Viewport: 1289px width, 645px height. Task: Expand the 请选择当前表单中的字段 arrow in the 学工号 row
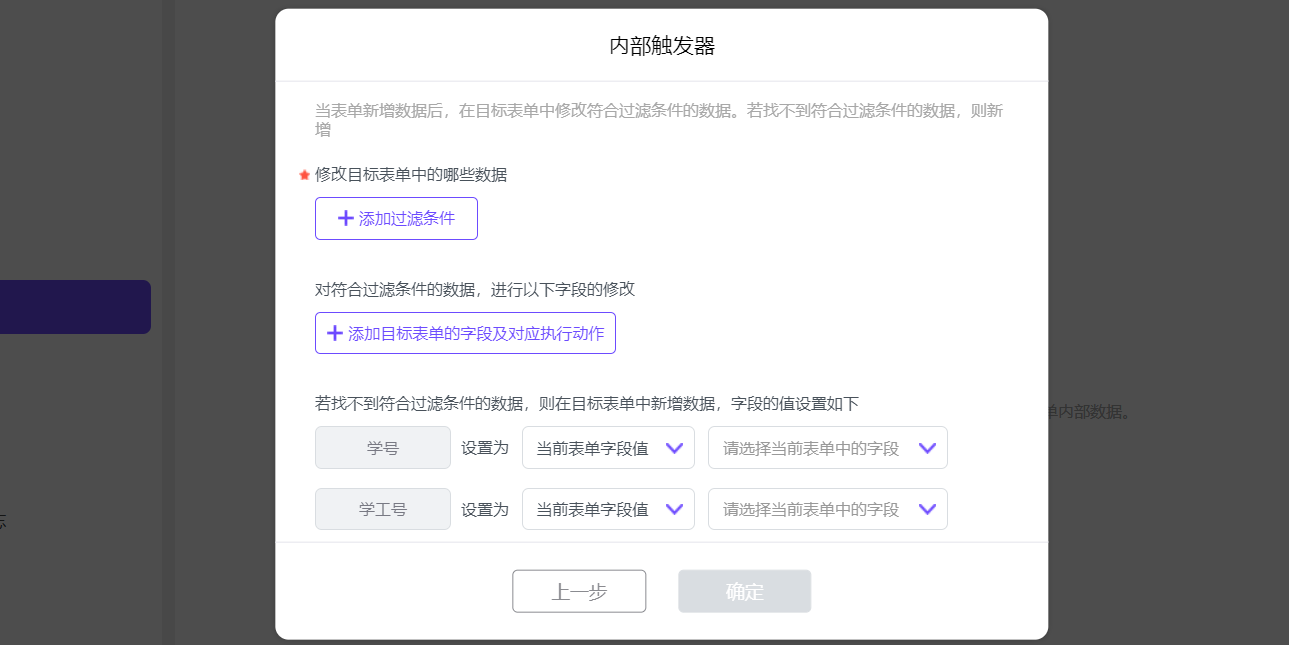pos(927,509)
